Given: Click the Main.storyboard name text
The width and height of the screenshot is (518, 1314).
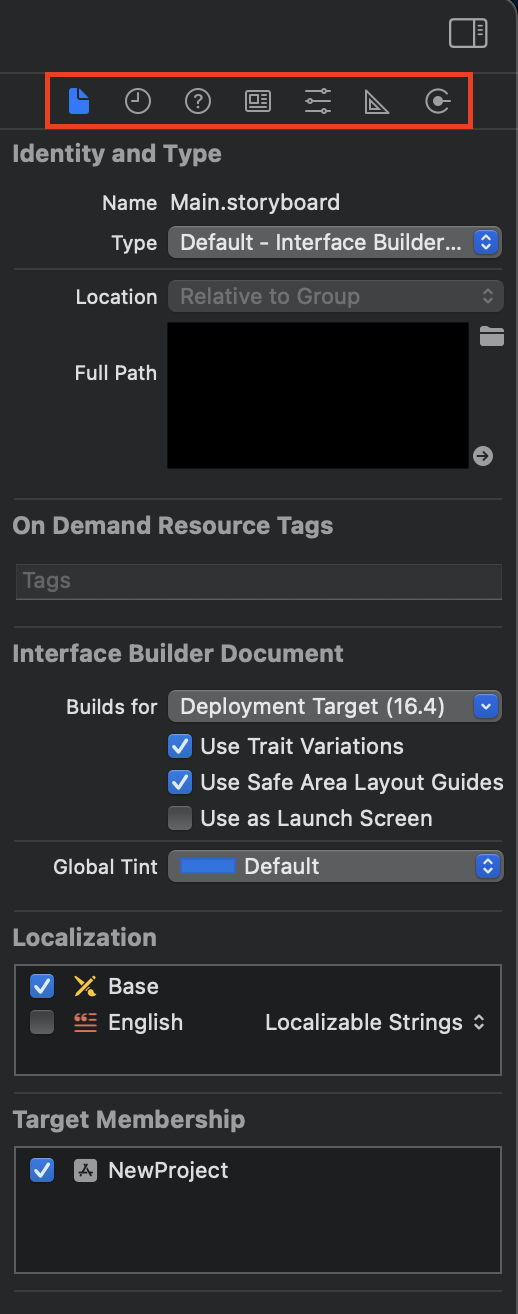Looking at the screenshot, I should [255, 203].
